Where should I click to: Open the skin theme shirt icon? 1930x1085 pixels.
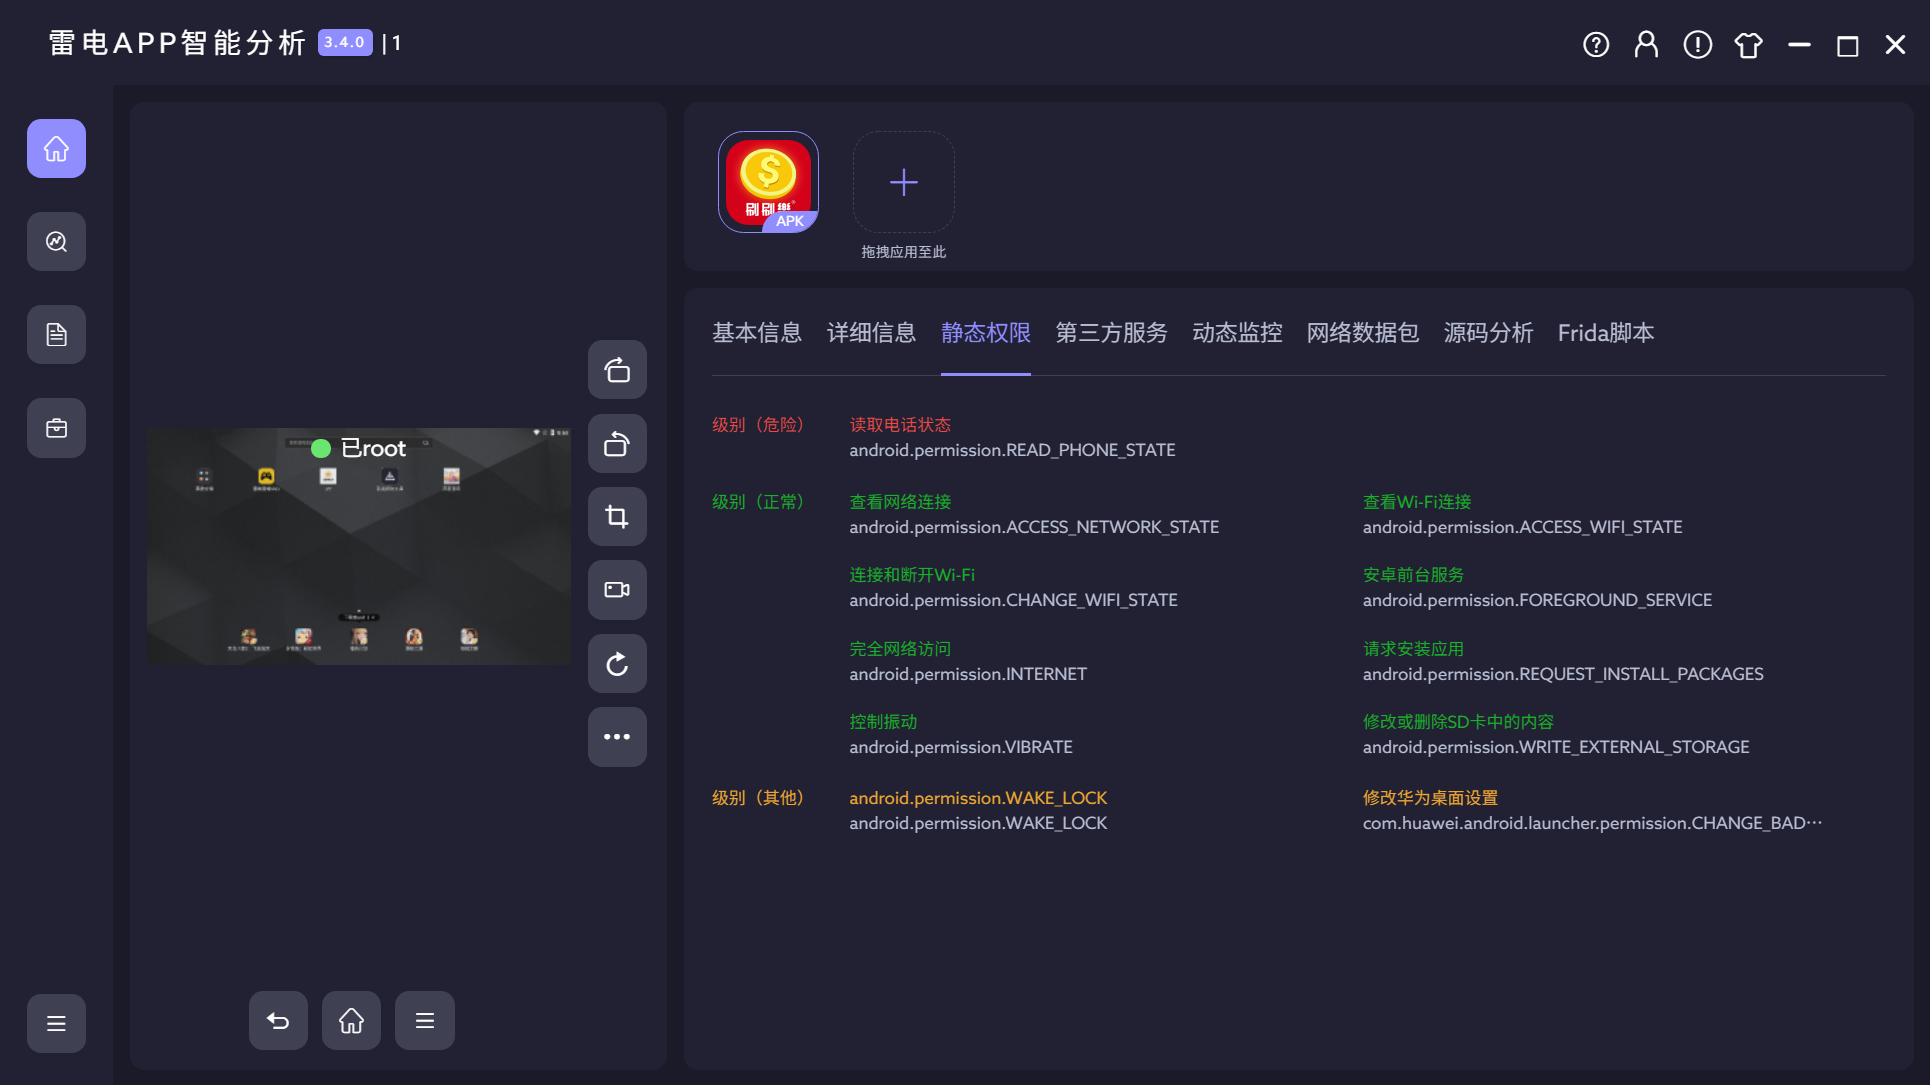click(1748, 45)
